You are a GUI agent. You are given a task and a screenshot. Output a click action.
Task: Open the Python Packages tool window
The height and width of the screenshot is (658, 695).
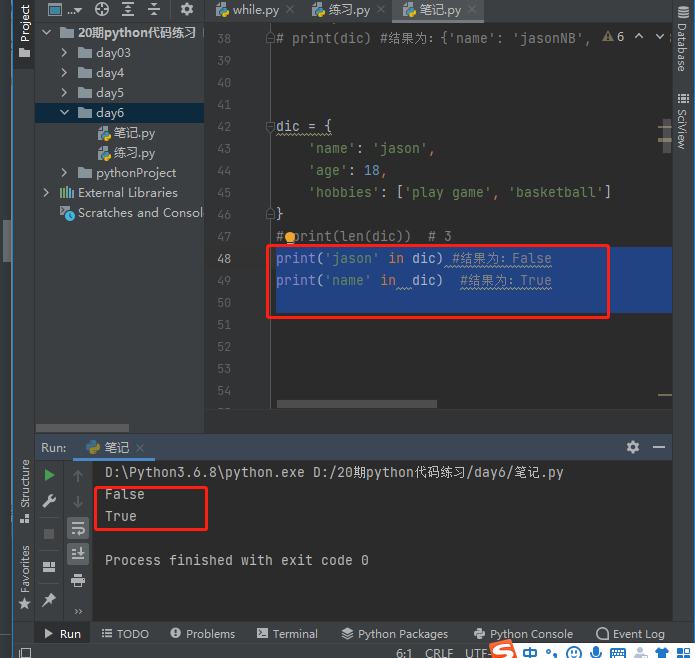click(394, 634)
